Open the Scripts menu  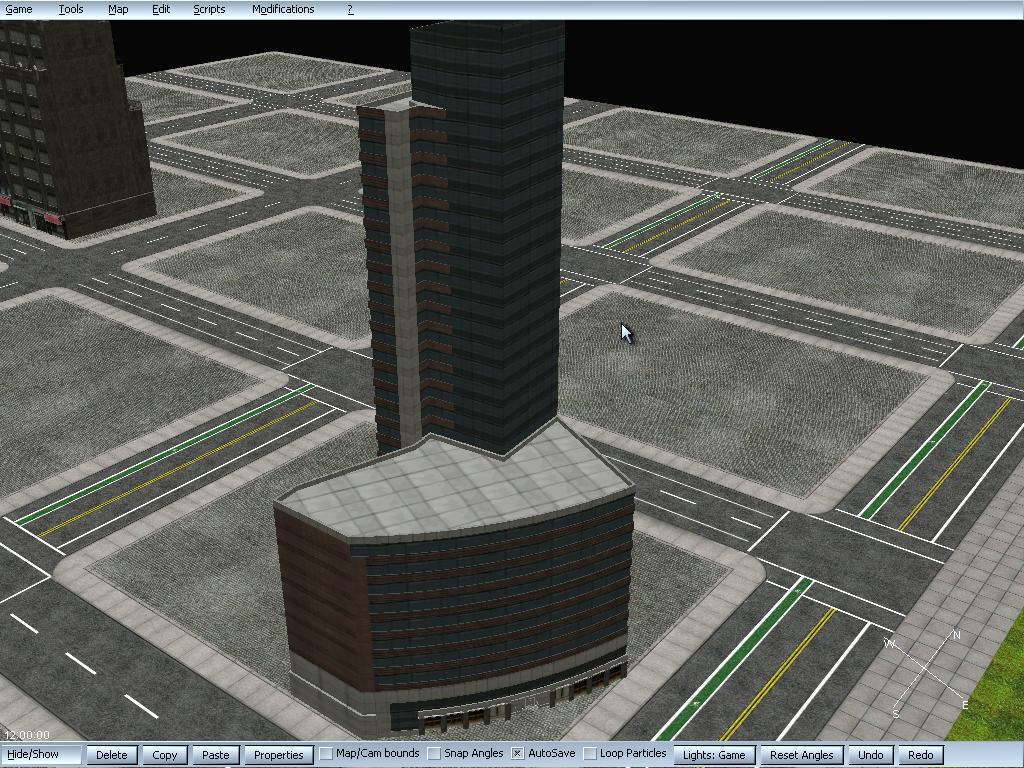coord(209,9)
